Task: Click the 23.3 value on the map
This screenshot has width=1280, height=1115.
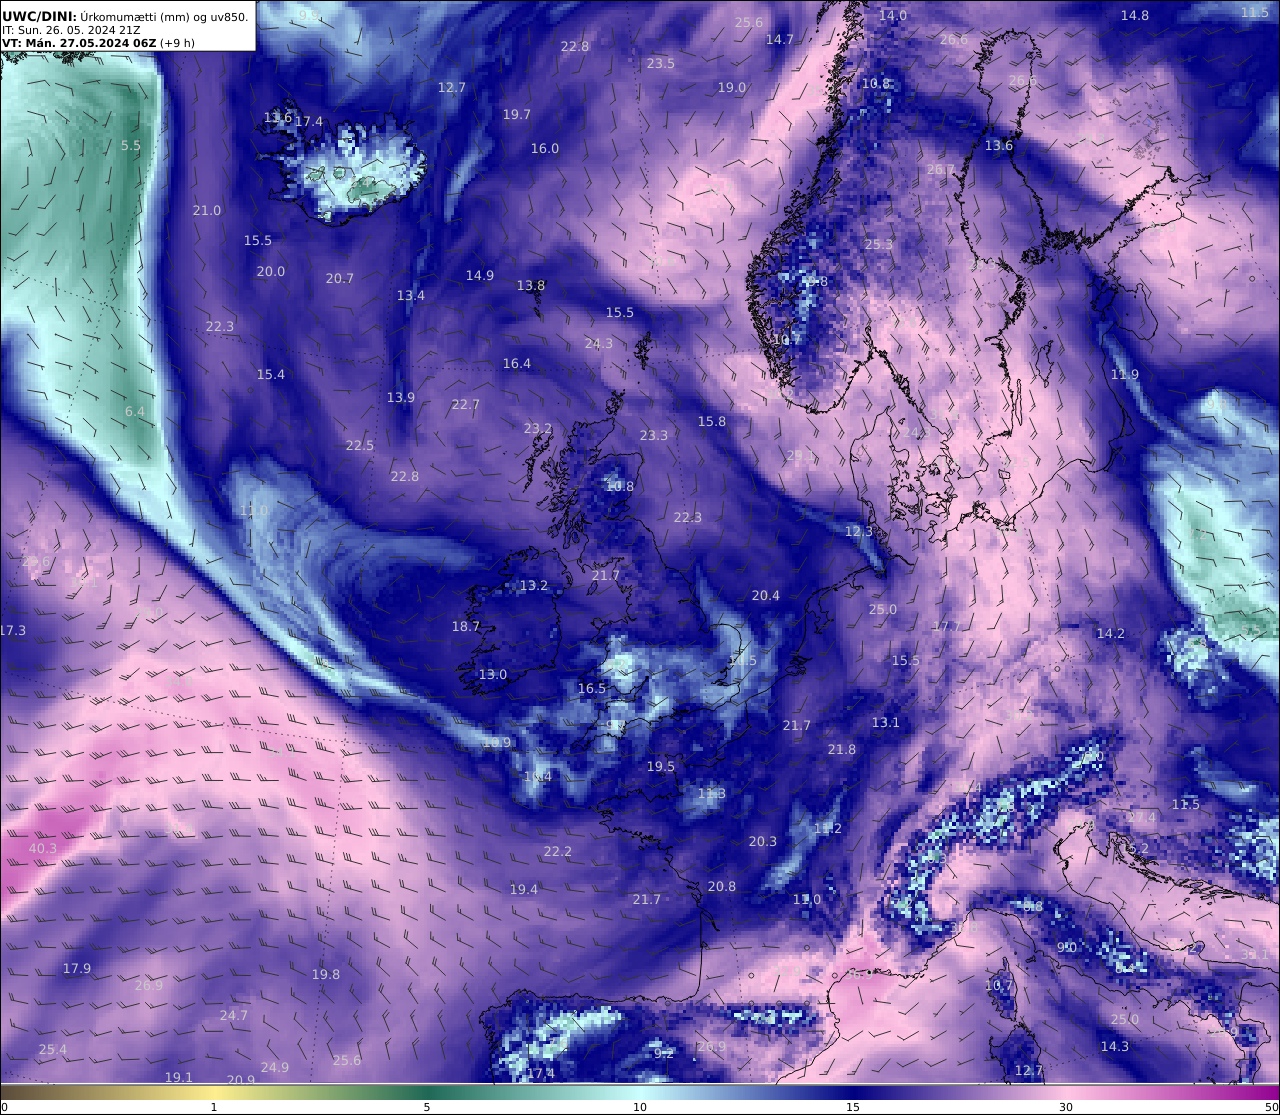Action: (x=653, y=435)
